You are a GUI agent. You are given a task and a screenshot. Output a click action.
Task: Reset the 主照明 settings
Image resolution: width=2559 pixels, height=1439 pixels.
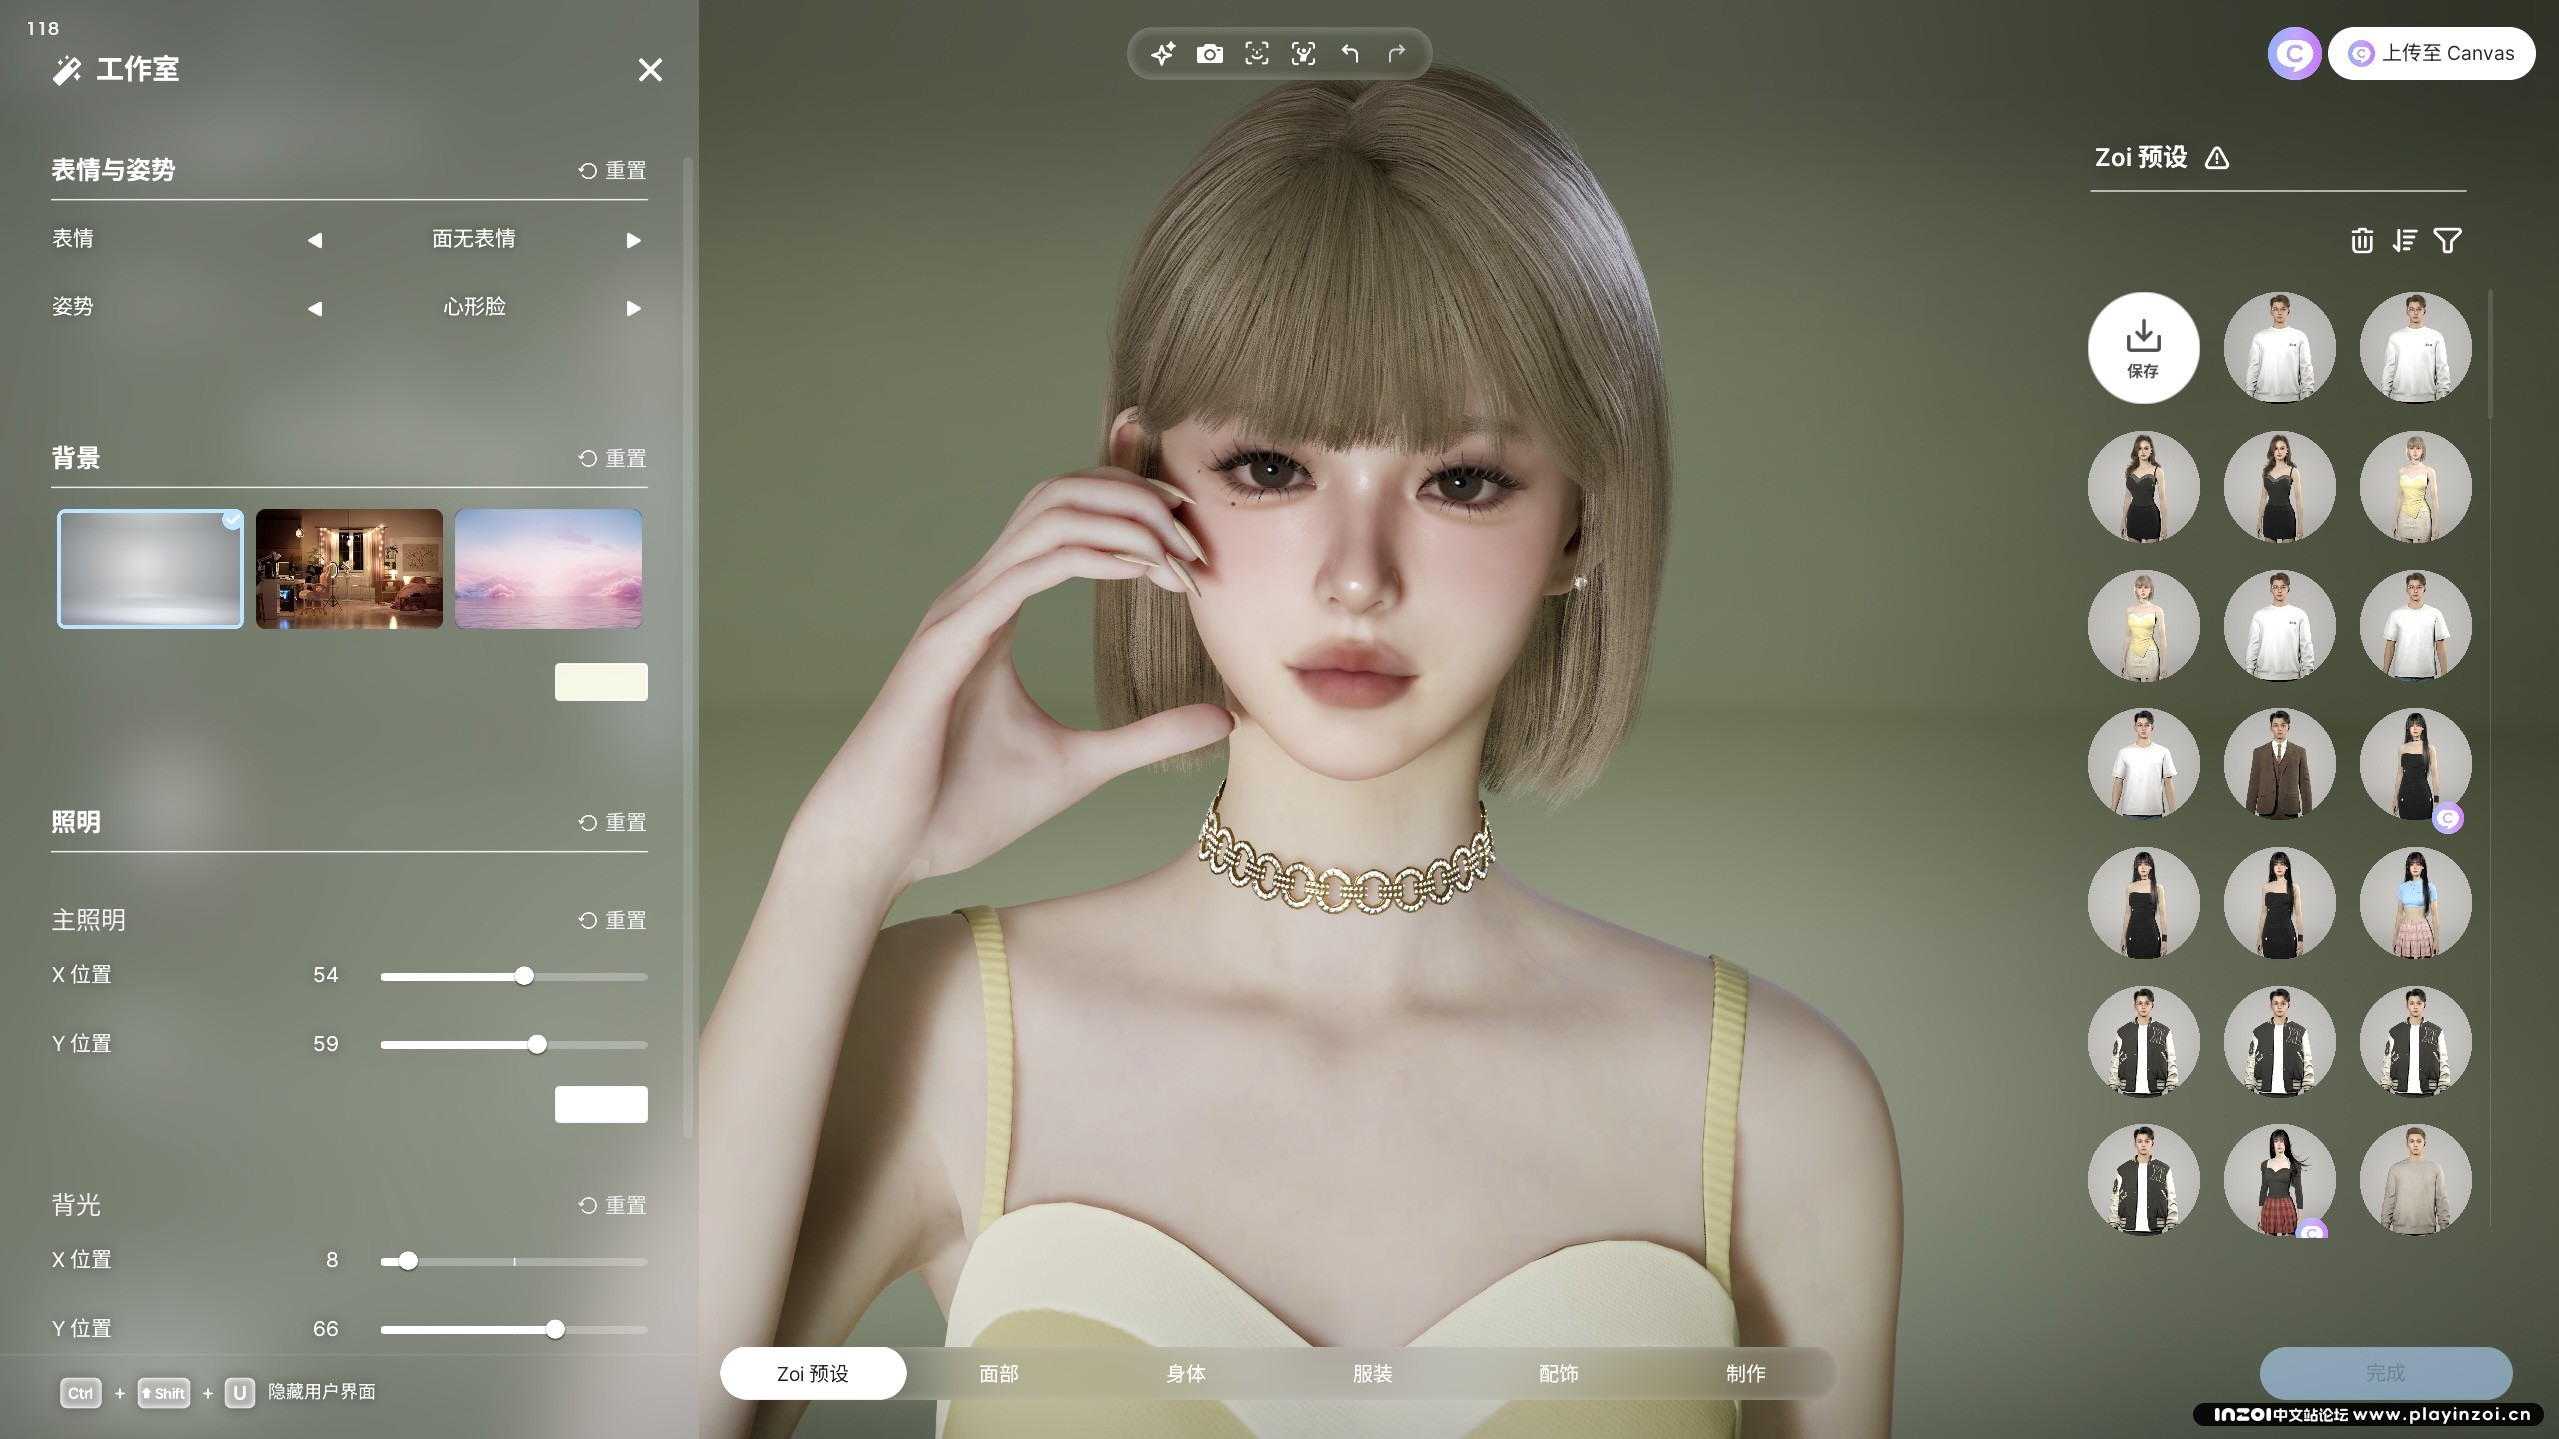tap(612, 921)
